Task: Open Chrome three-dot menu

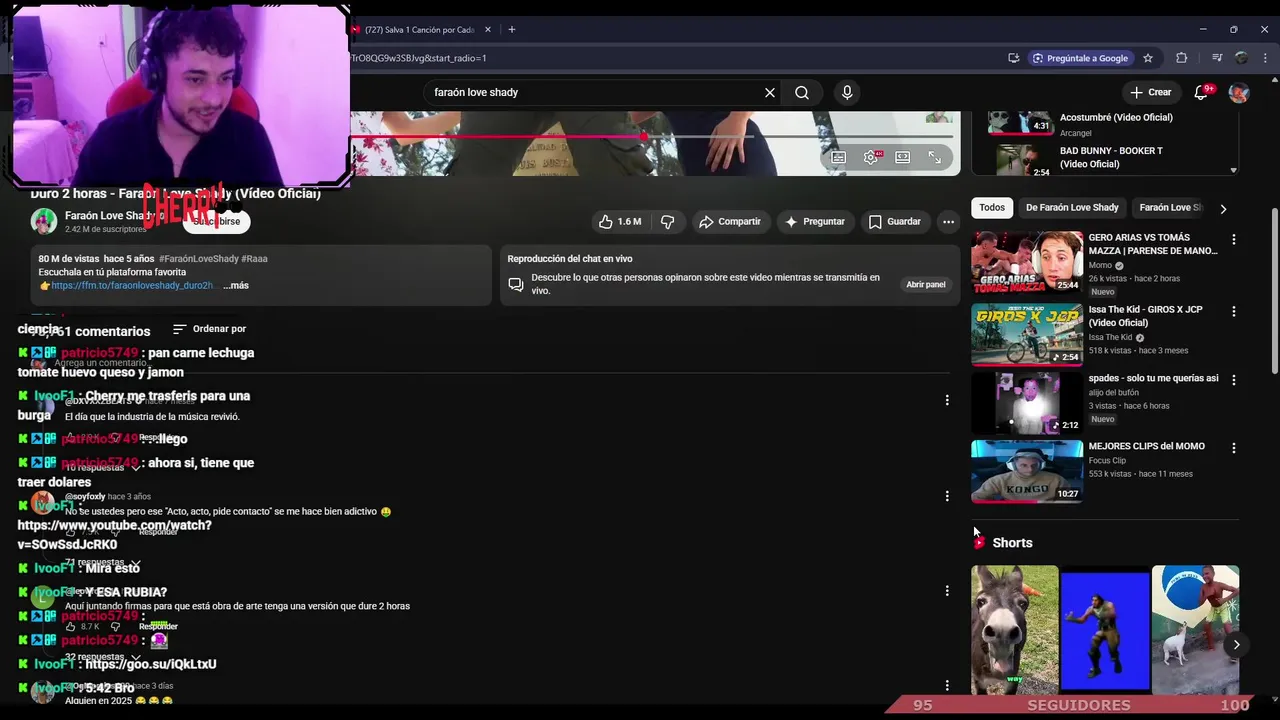Action: [1265, 58]
